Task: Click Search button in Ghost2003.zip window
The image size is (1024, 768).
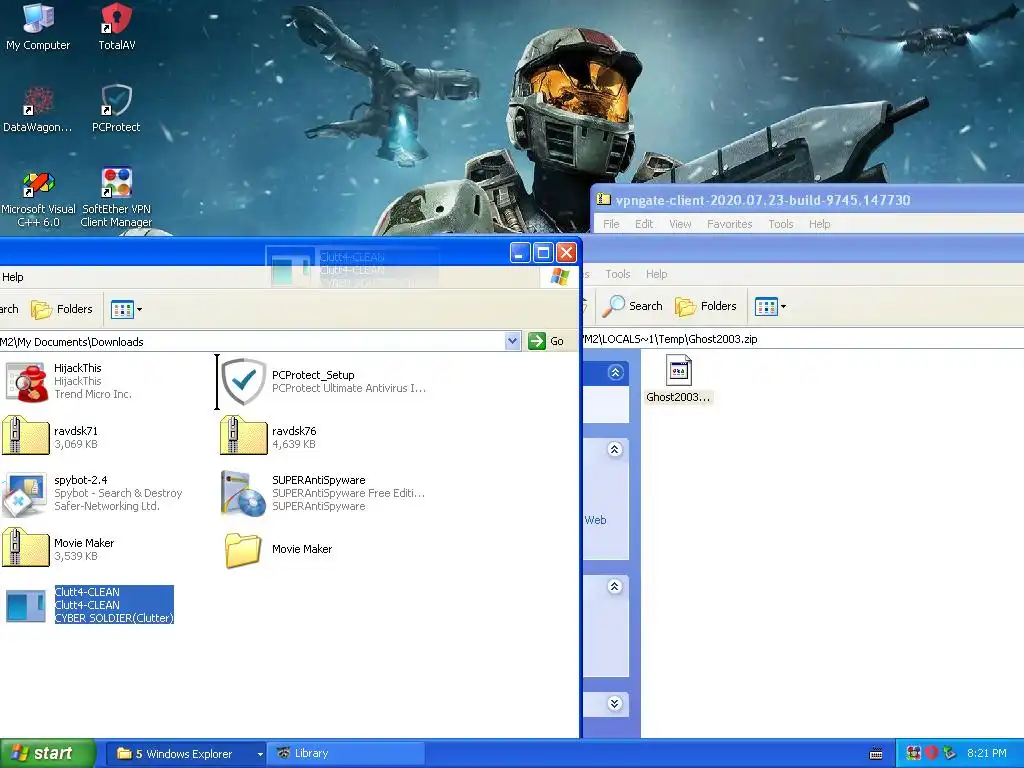Action: click(x=632, y=306)
